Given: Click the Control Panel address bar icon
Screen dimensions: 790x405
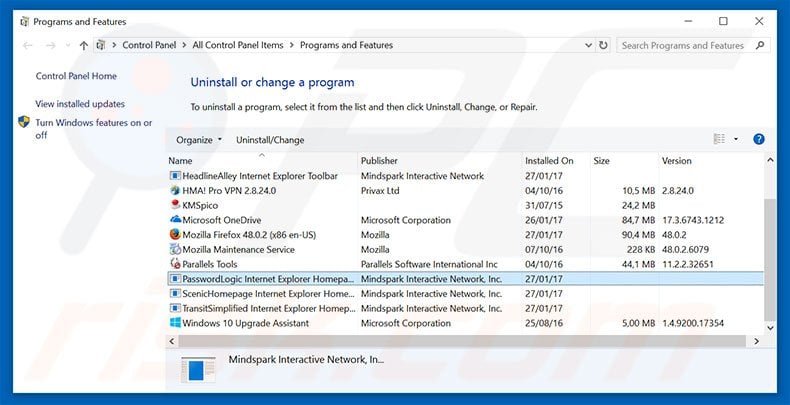Looking at the screenshot, I should [x=101, y=45].
